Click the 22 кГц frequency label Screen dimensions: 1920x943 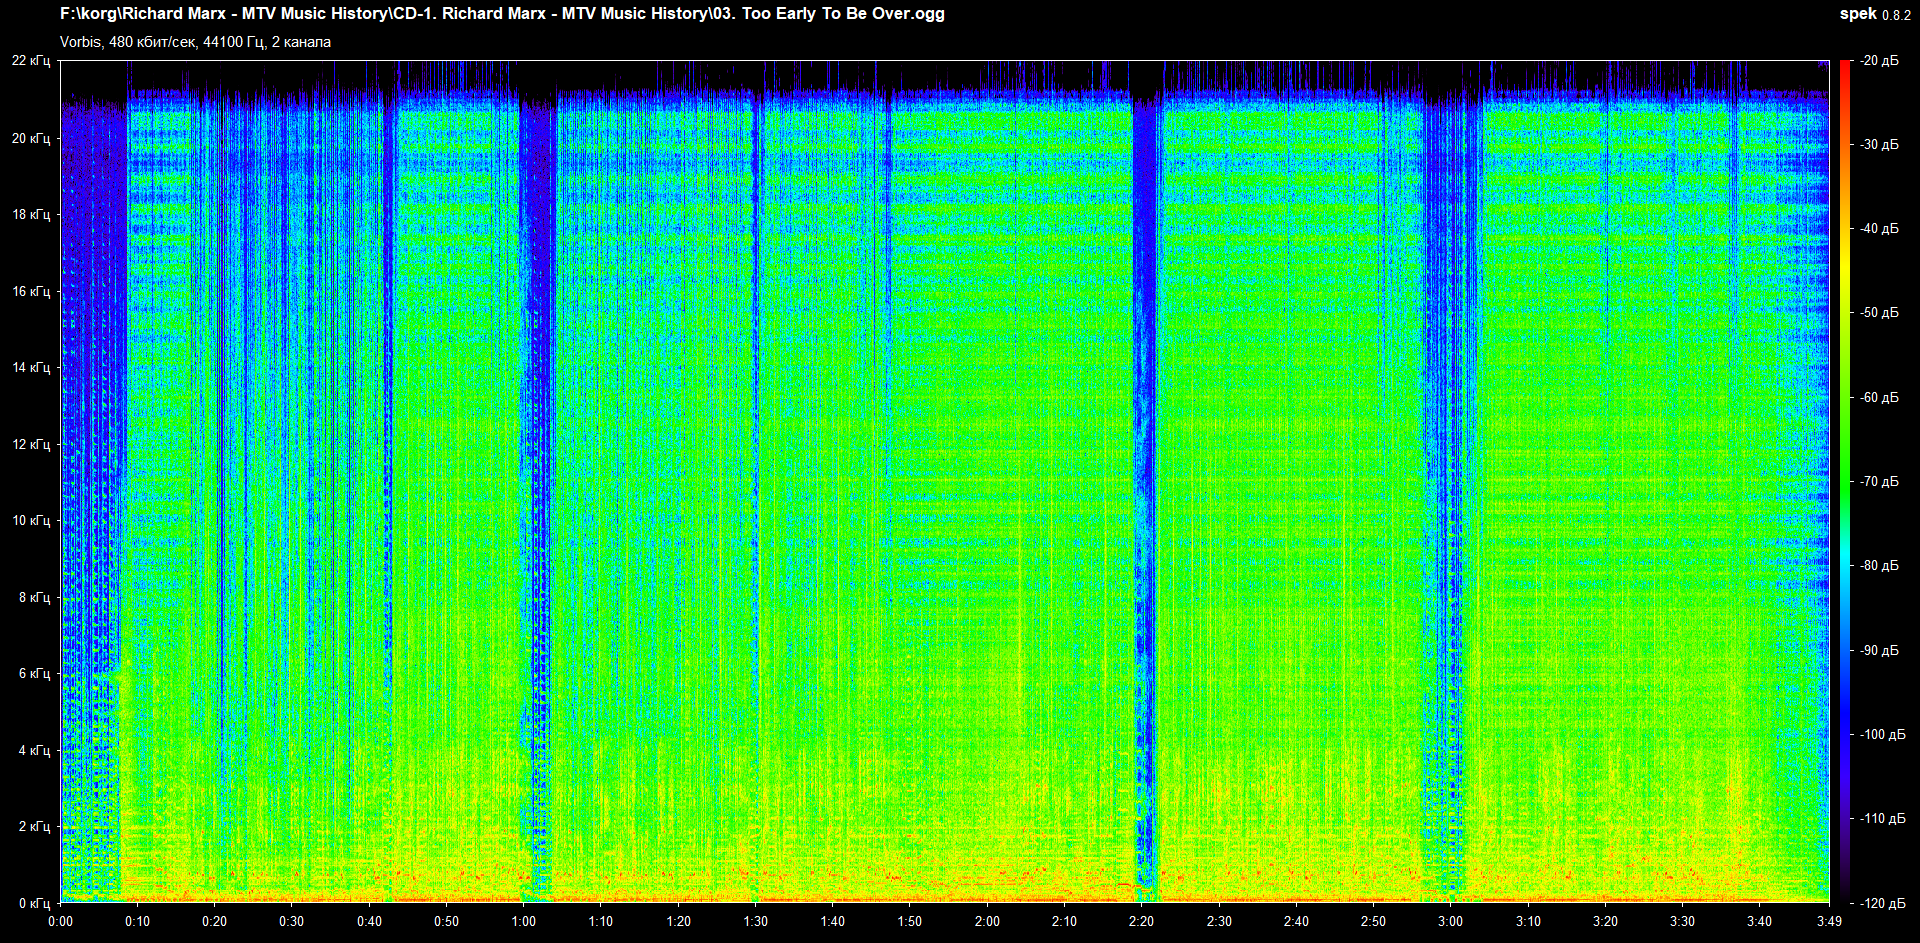tap(31, 61)
